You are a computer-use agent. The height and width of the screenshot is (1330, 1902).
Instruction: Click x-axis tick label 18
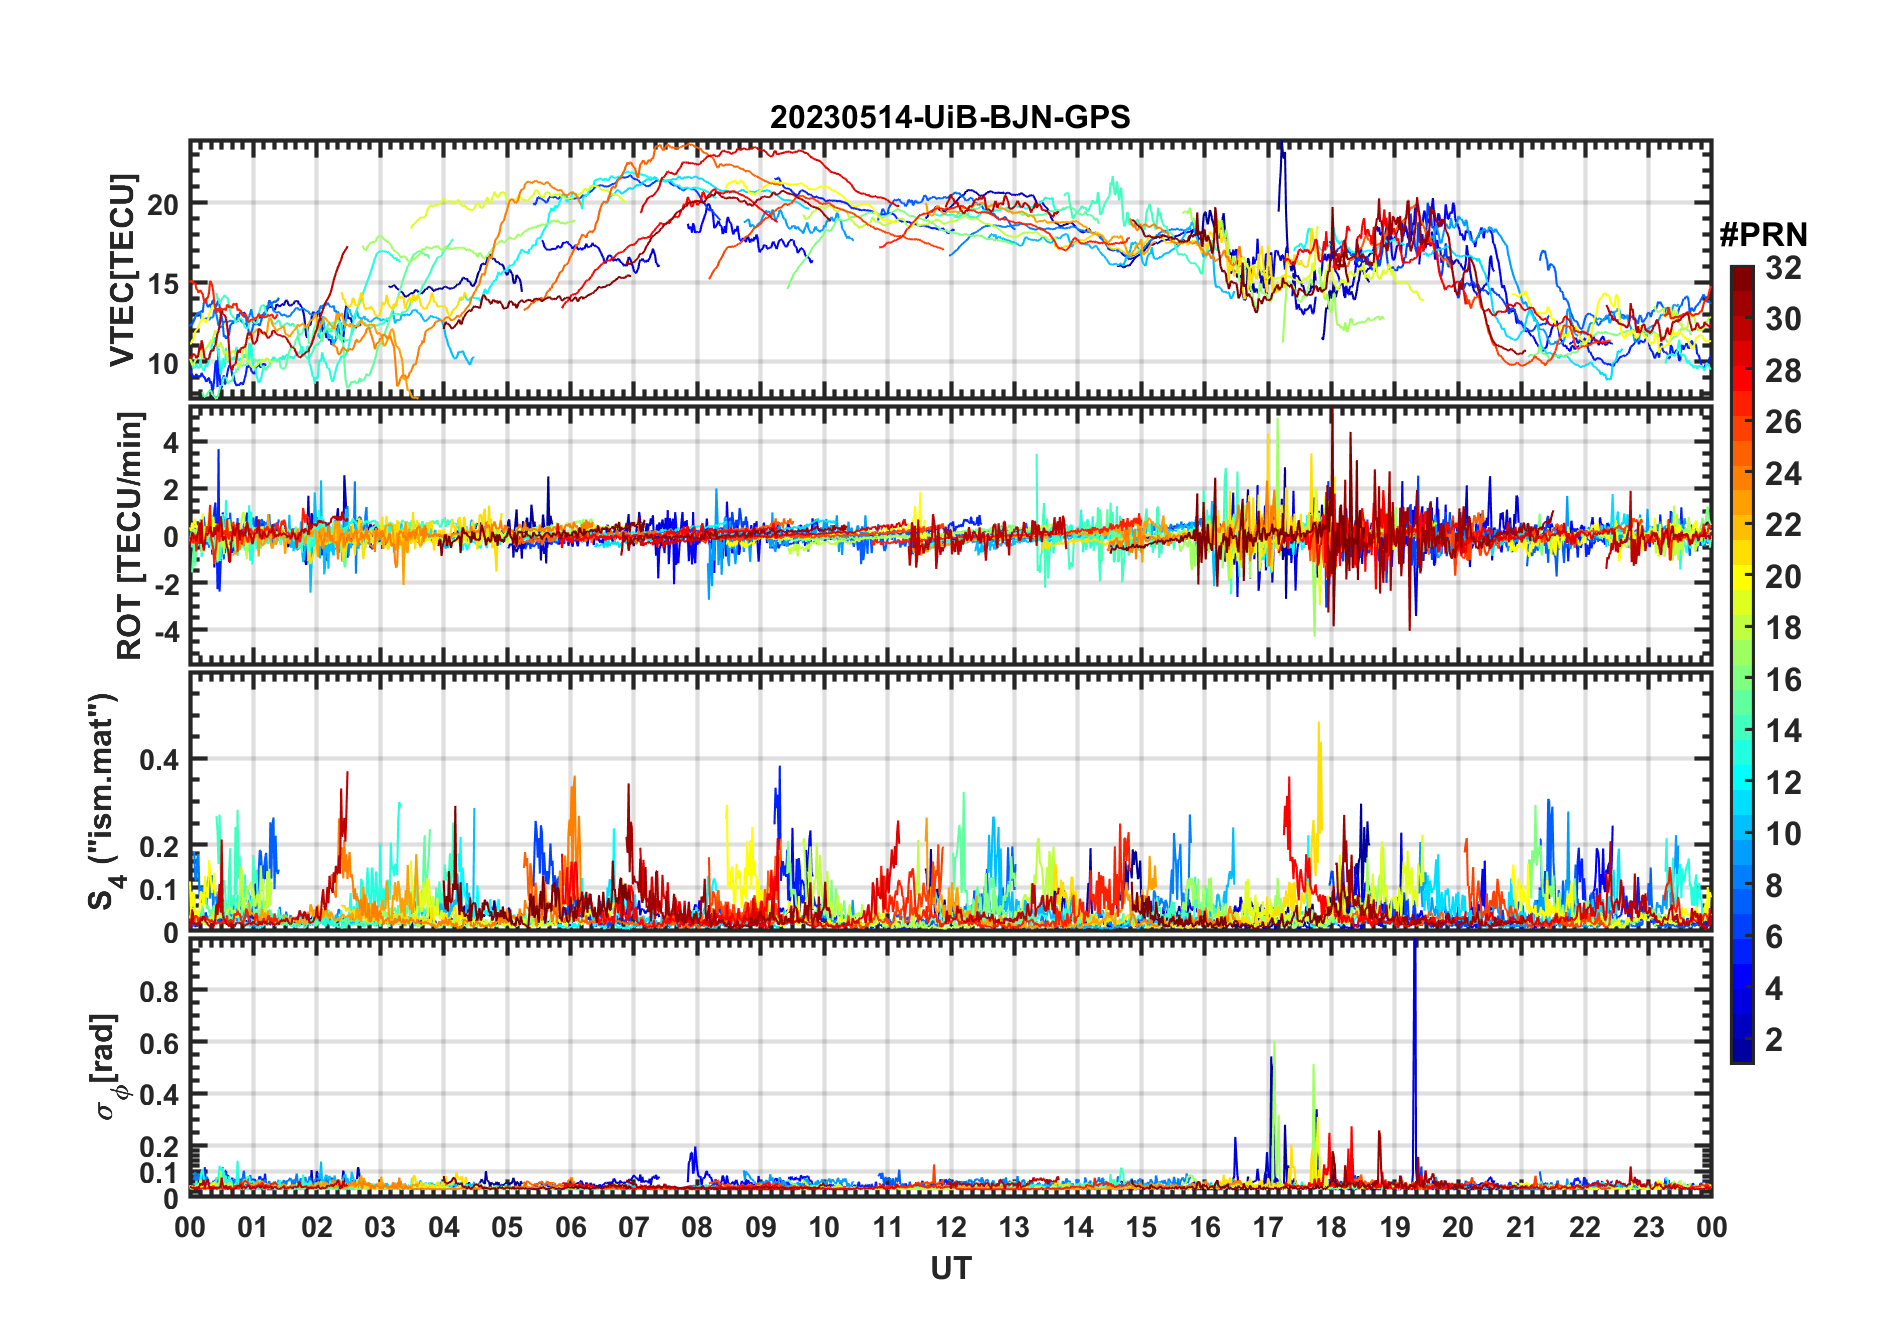[1331, 1227]
